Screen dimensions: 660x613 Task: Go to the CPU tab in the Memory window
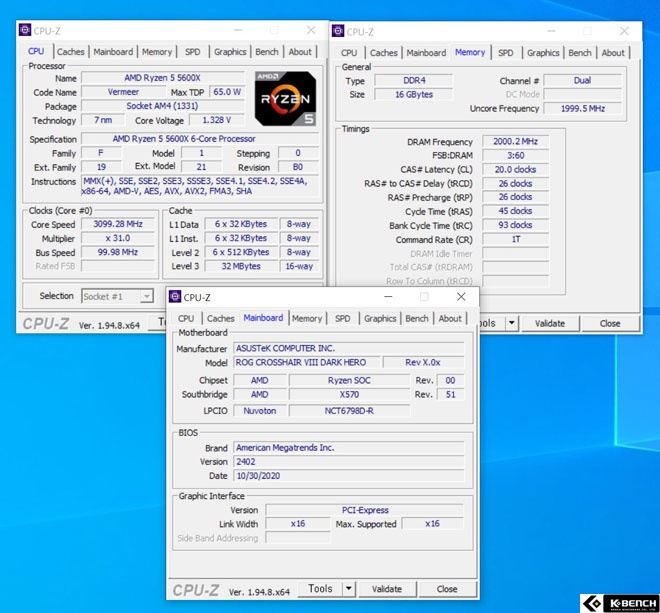(x=349, y=53)
